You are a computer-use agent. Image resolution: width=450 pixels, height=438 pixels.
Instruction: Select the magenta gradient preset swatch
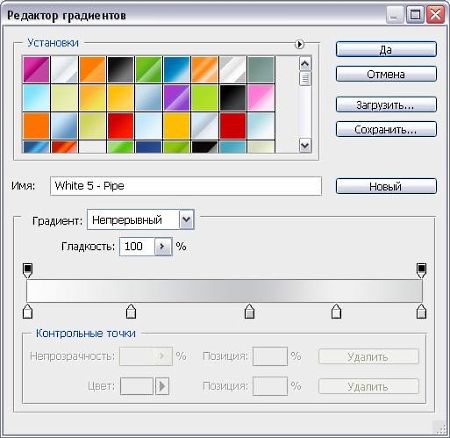point(36,69)
